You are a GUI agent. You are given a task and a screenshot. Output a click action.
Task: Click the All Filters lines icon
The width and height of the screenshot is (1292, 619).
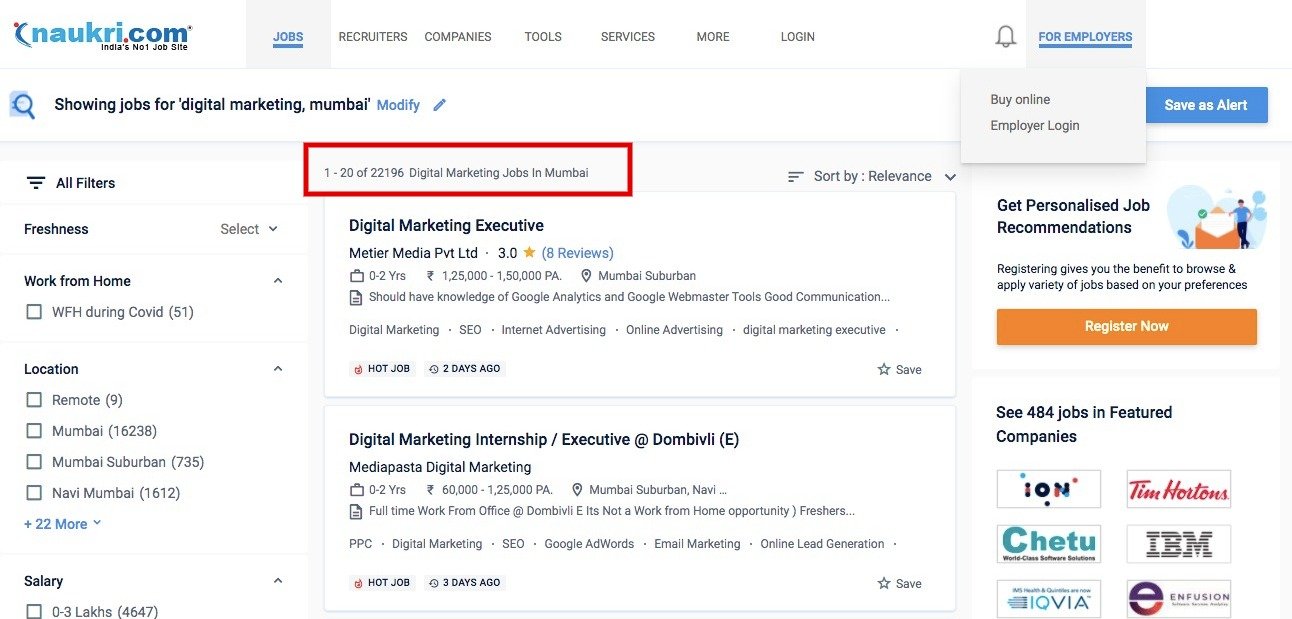36,183
